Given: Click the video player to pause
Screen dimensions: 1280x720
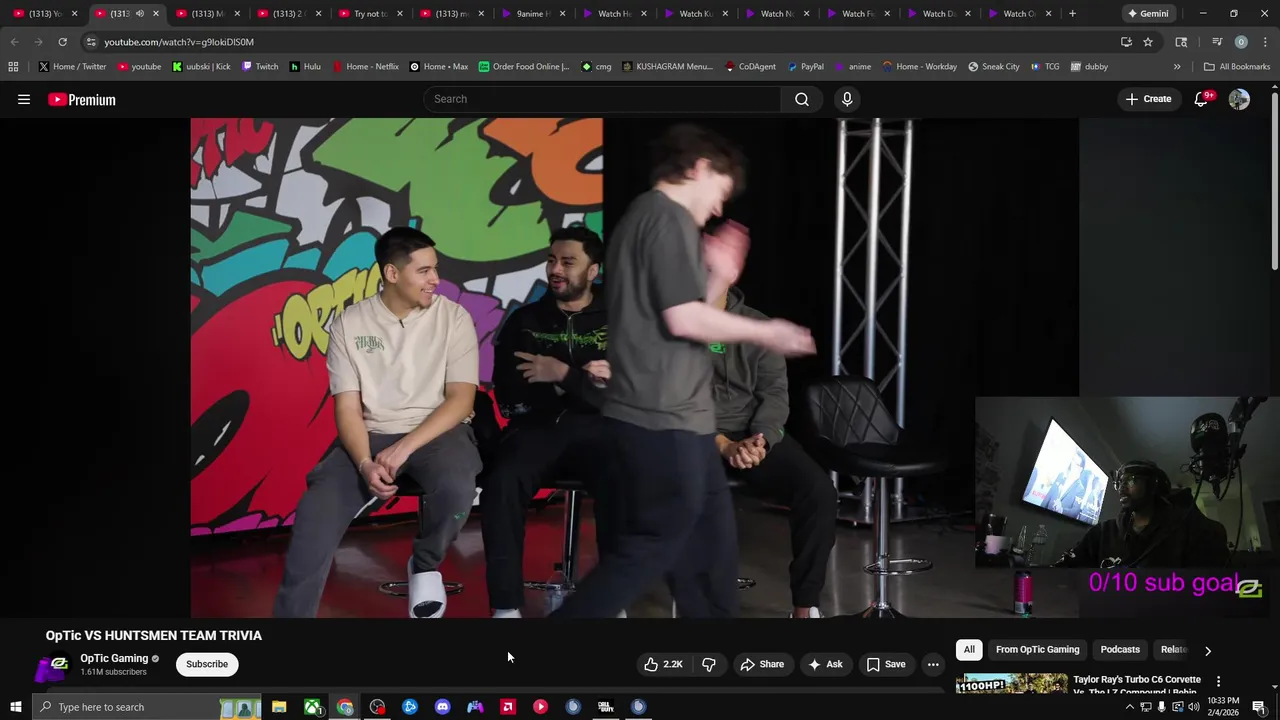Looking at the screenshot, I should click(x=634, y=367).
